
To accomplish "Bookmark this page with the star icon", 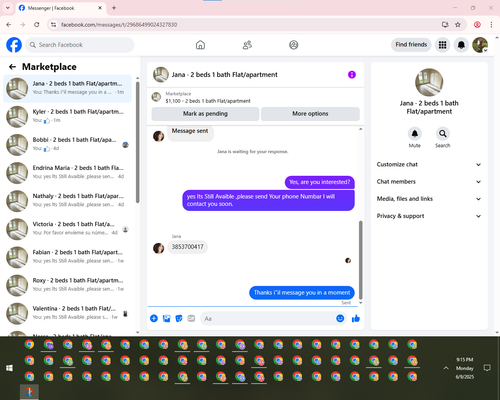I will (x=458, y=25).
